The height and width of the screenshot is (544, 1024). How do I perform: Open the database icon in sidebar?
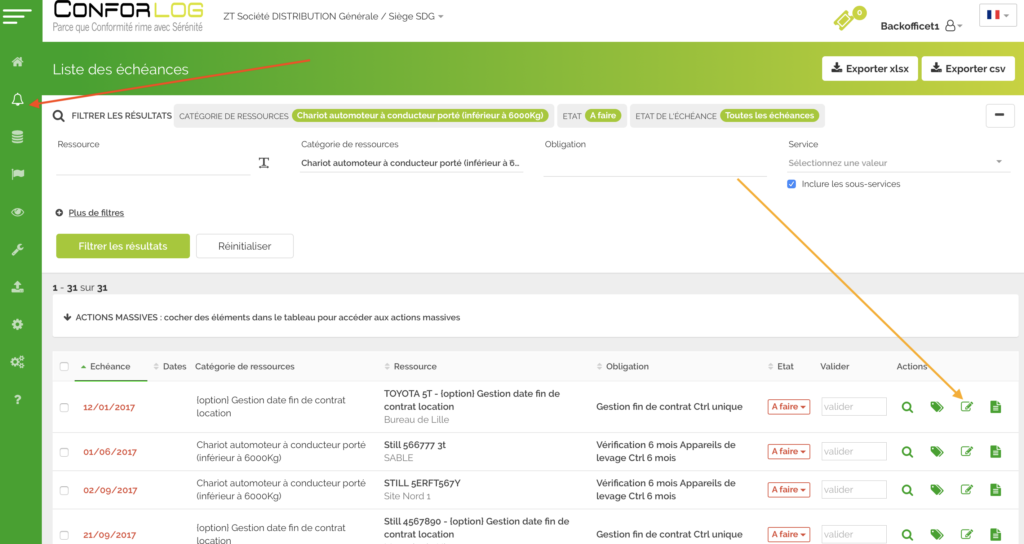coord(18,137)
